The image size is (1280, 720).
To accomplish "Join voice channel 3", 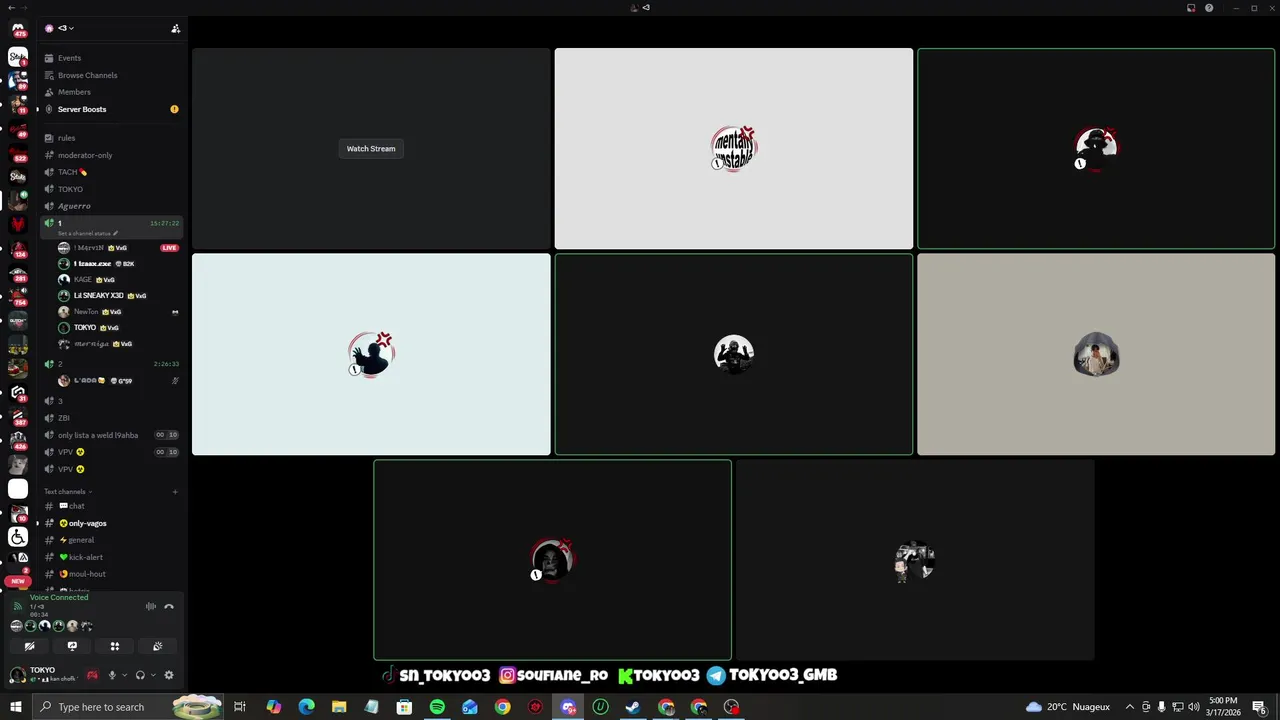I will point(111,401).
